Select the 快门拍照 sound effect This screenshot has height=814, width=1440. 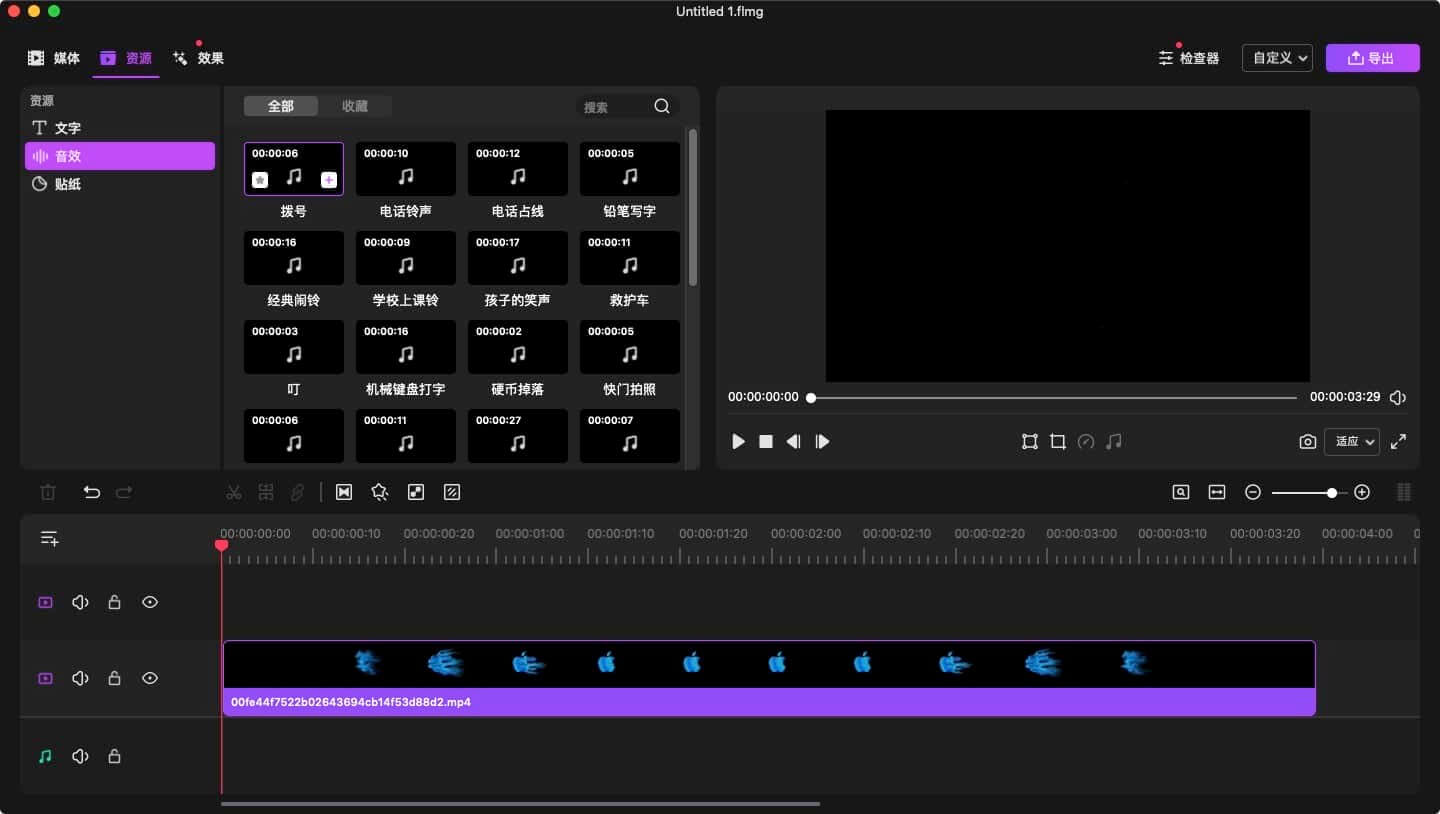[x=630, y=347]
